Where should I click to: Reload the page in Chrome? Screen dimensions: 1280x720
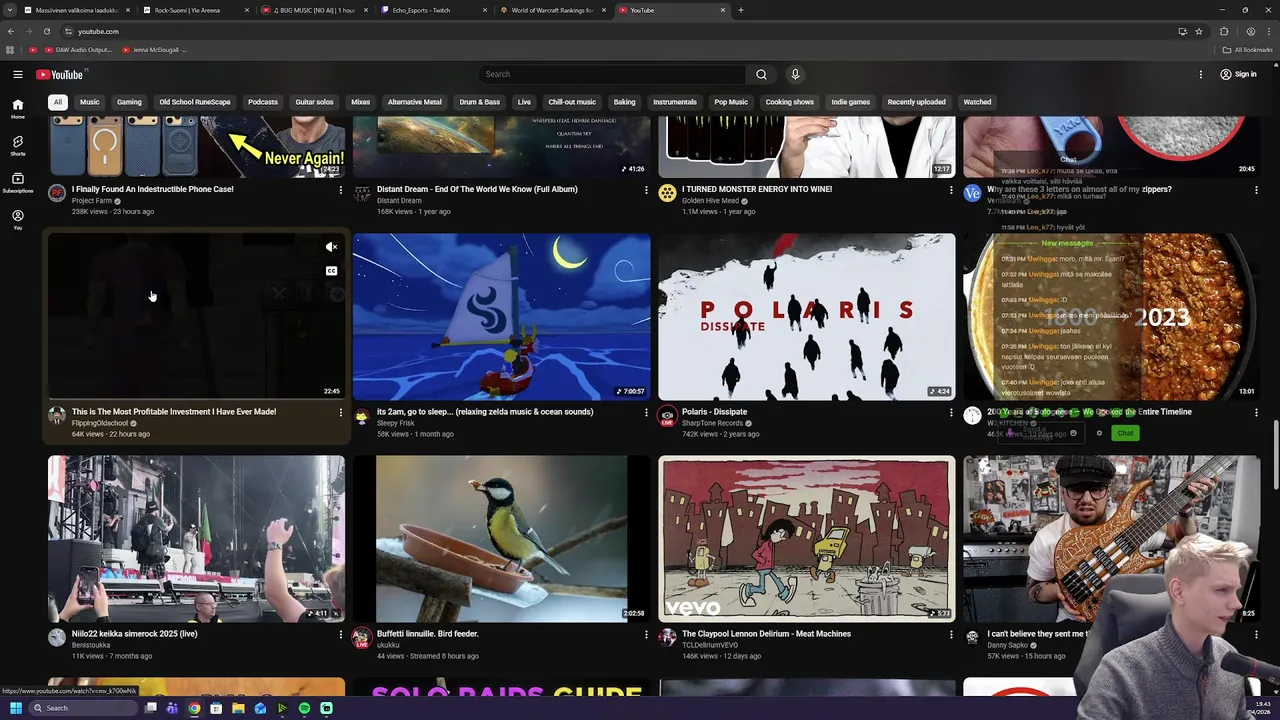[46, 31]
